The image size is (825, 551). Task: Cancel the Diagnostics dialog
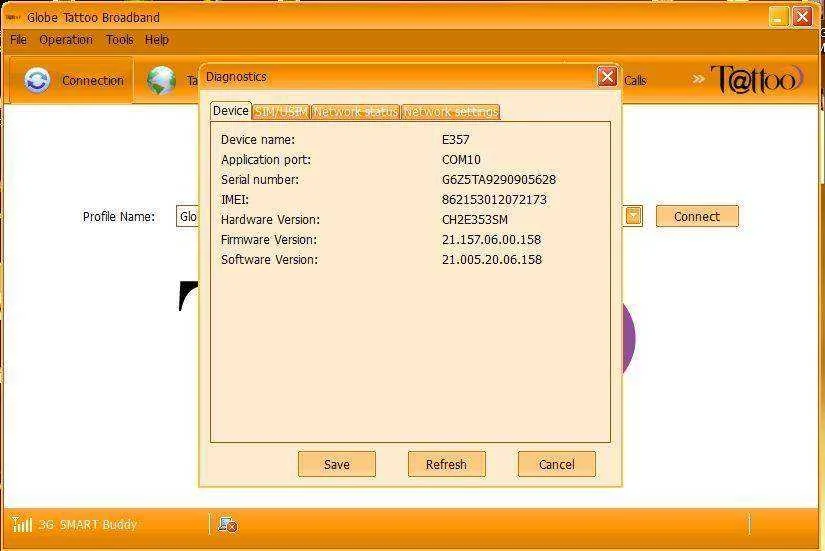point(557,464)
